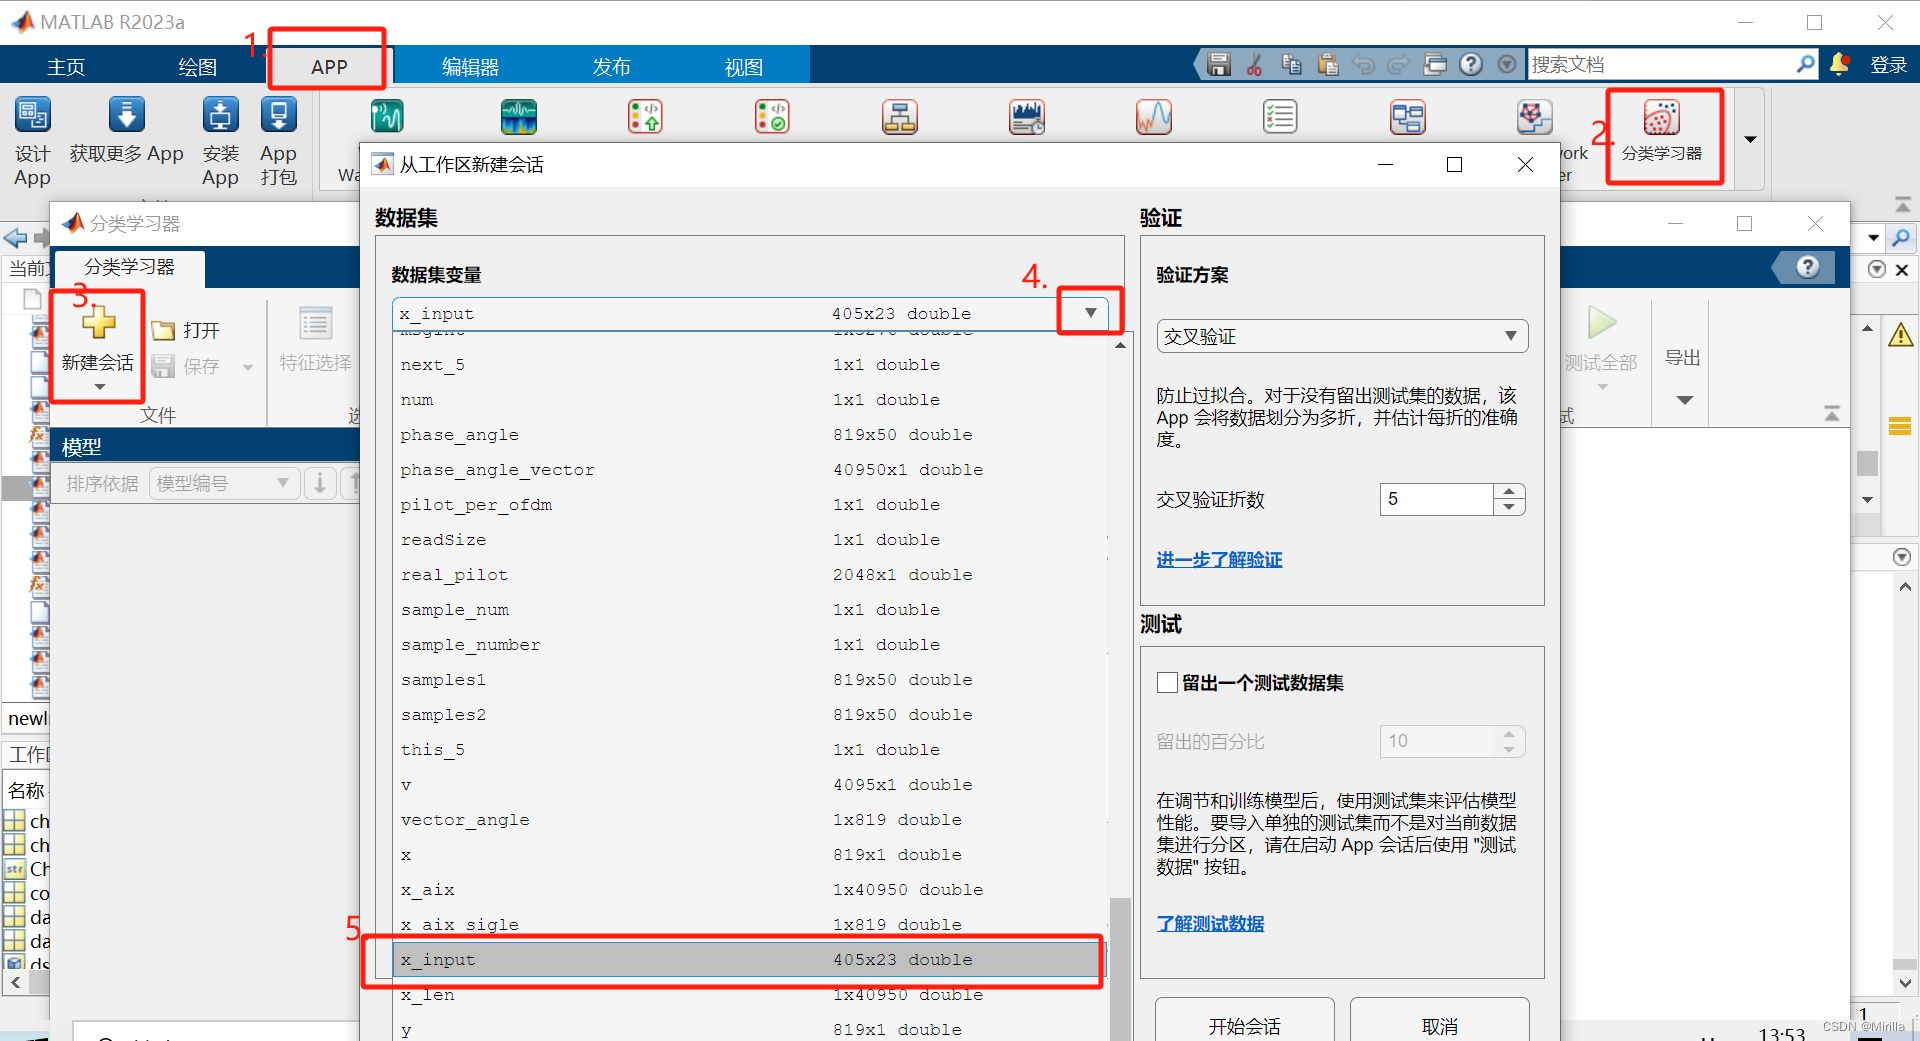Click Get More Apps download icon

pos(126,115)
